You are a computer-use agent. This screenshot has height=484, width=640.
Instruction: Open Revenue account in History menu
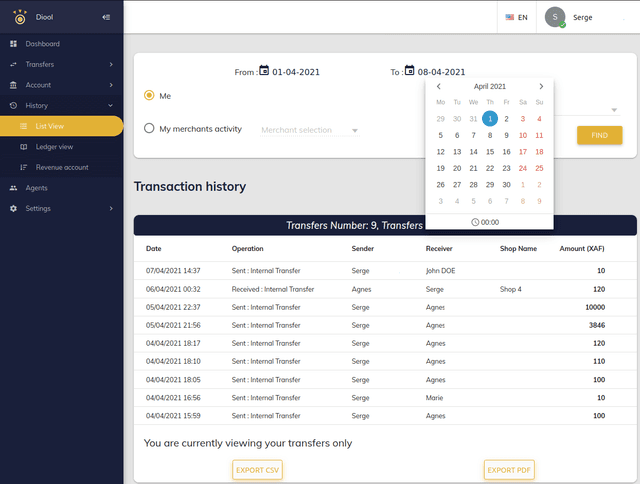coord(61,167)
